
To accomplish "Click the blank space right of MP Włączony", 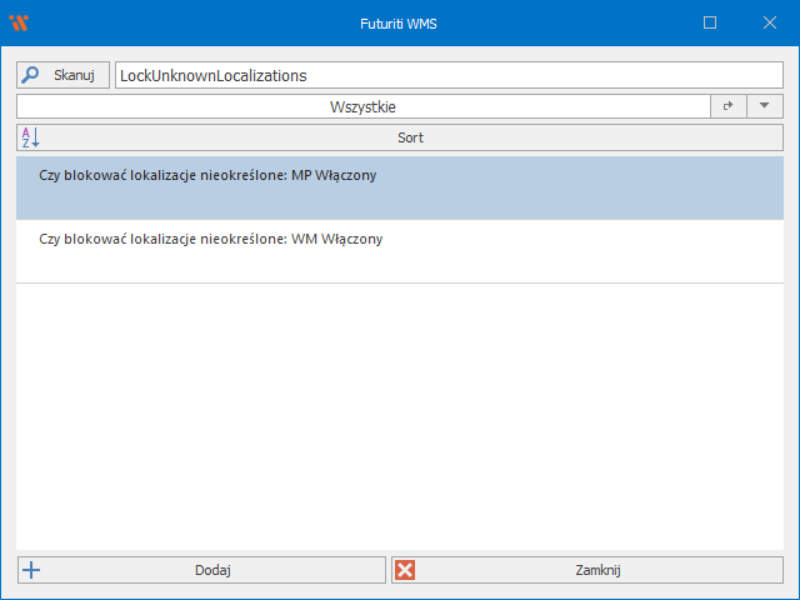I will (x=580, y=187).
